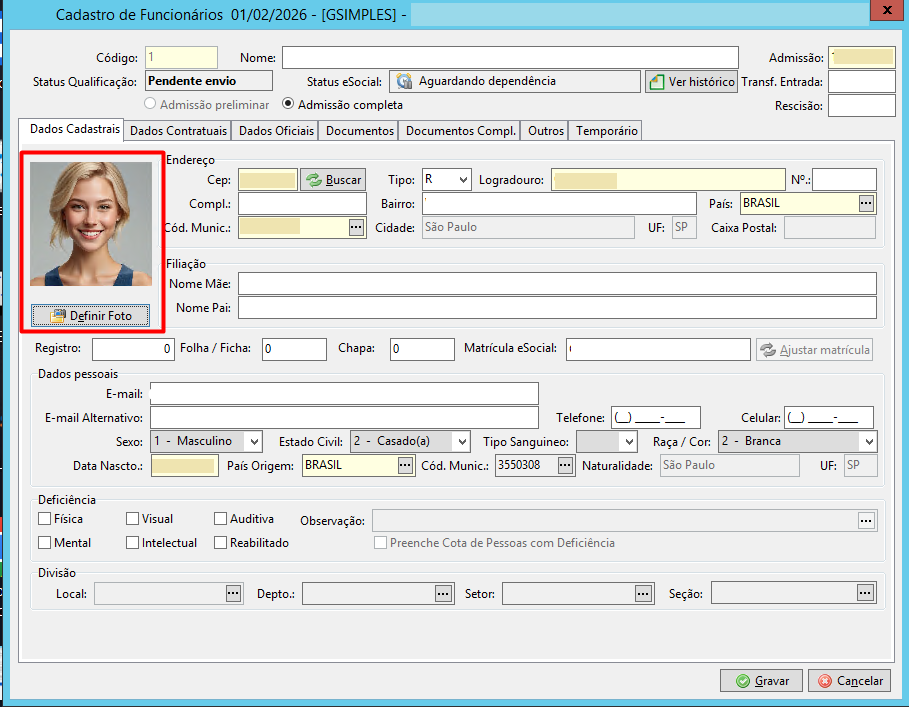Click the Admissão date field
909x707 pixels.
[x=862, y=57]
